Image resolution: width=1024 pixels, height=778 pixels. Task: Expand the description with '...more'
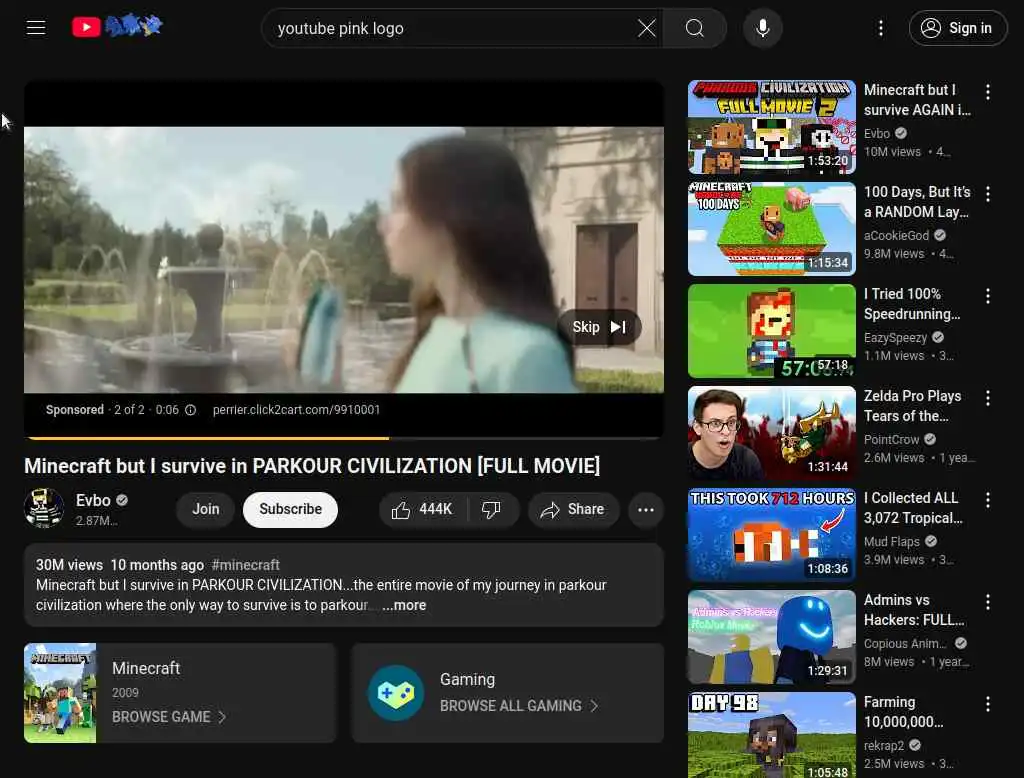(404, 606)
